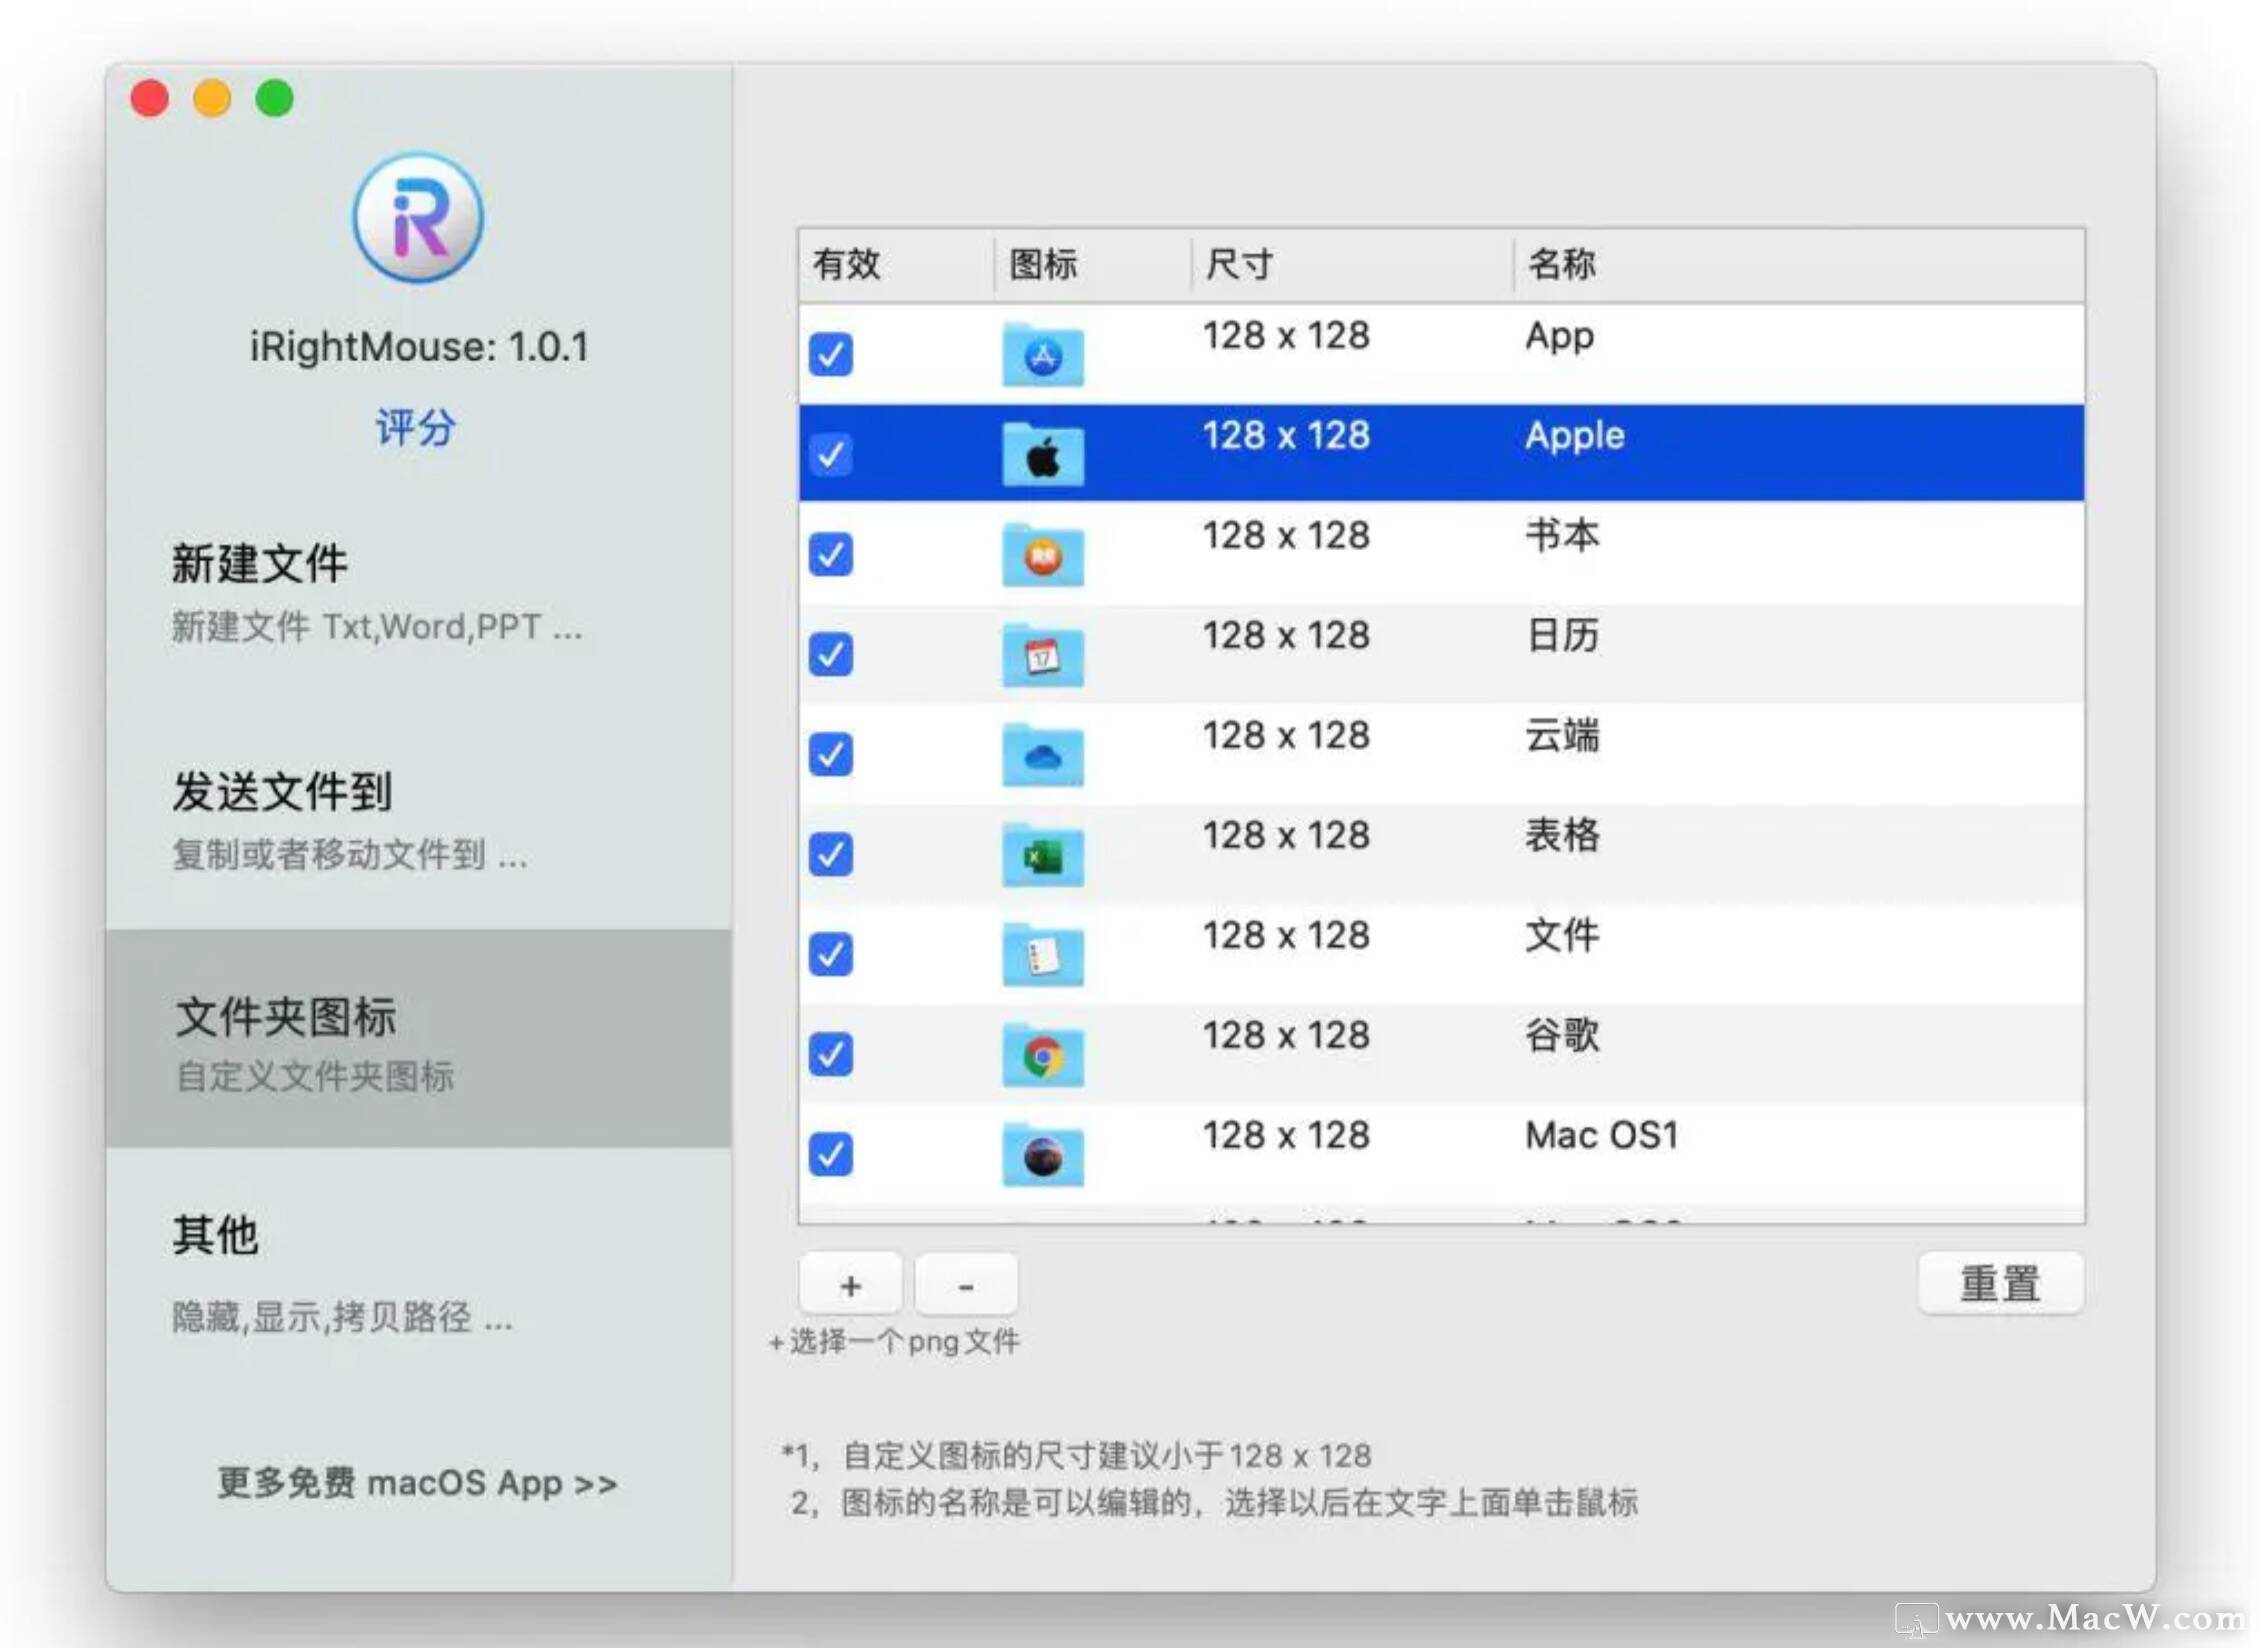2260x1648 pixels.
Task: Click the 云端 cloud folder icon
Action: coord(1042,755)
